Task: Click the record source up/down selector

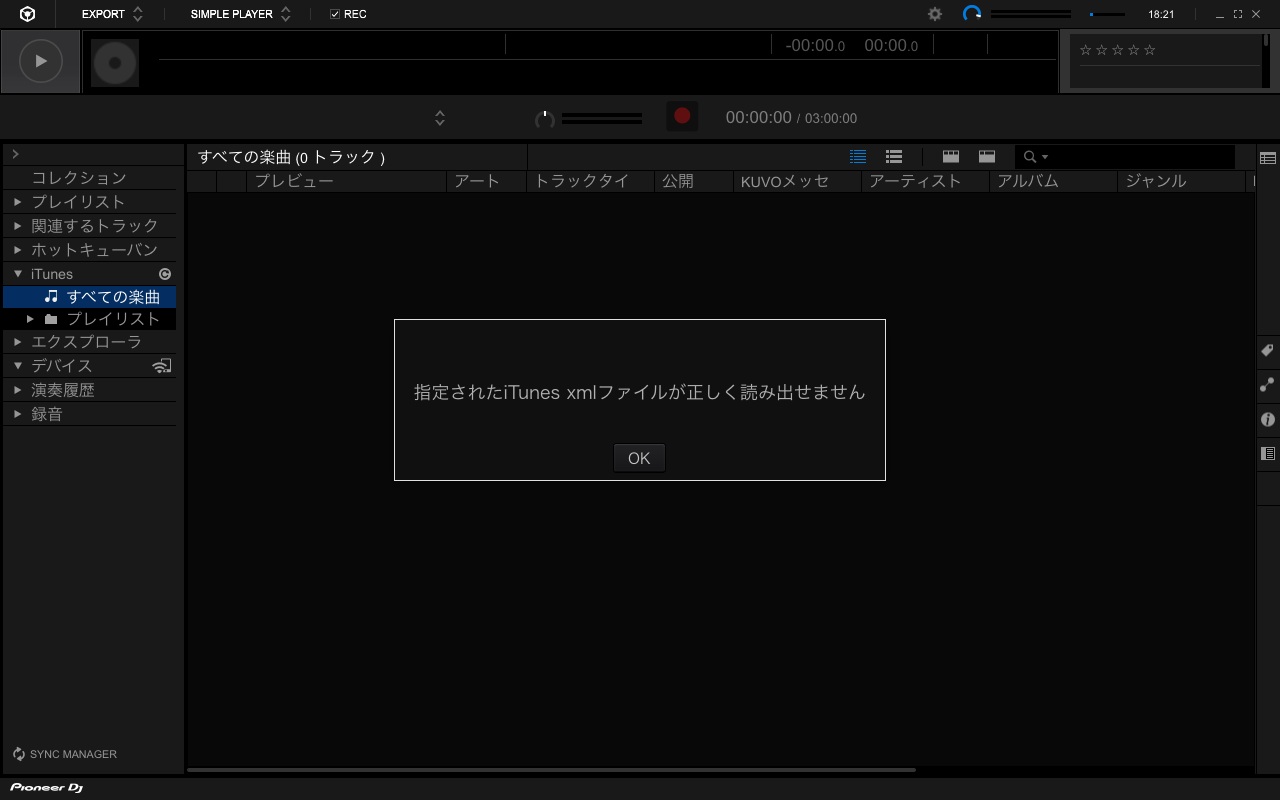Action: click(x=440, y=118)
